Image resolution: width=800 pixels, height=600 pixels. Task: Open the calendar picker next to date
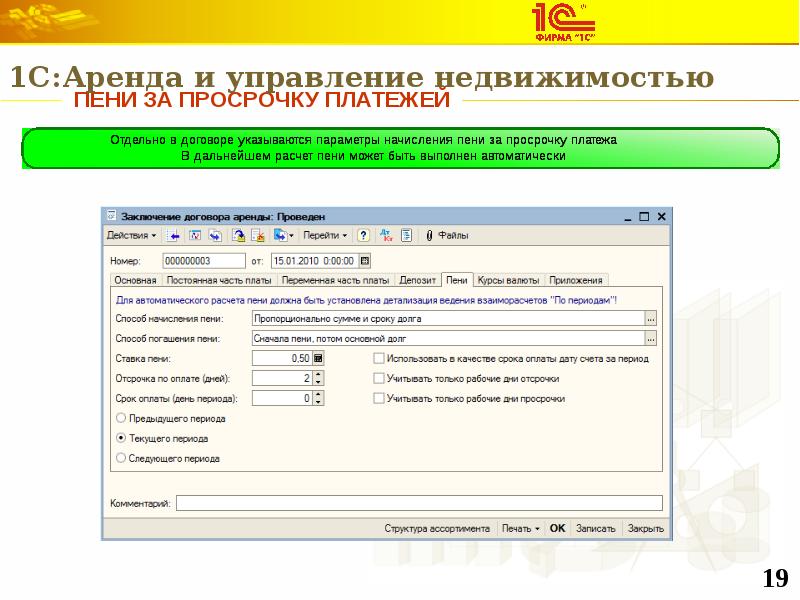tap(365, 261)
